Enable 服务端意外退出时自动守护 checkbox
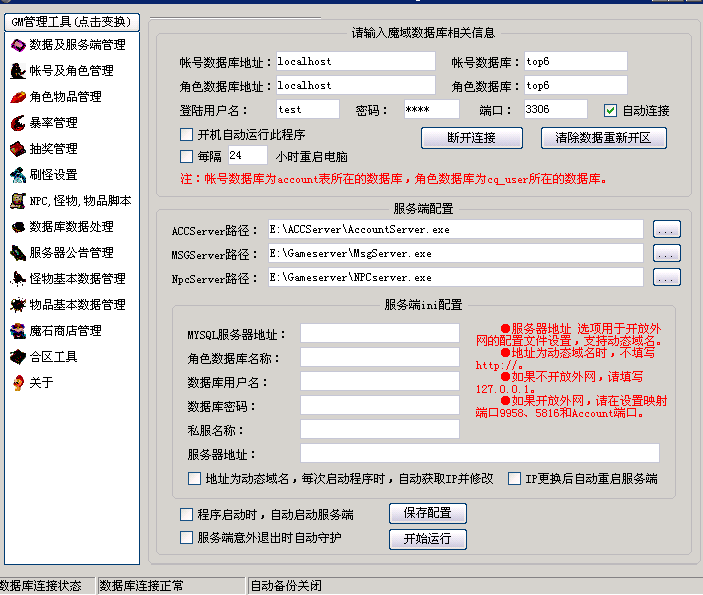 click(186, 538)
